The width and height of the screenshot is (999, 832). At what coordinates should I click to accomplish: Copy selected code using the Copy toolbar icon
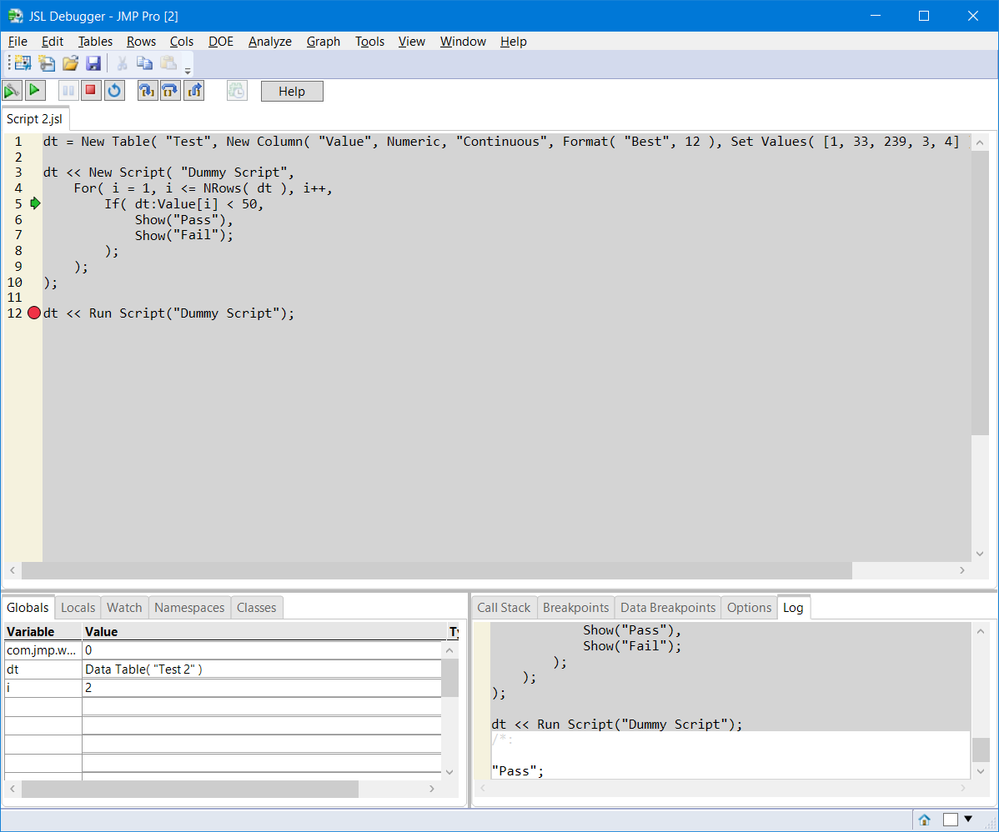(x=145, y=62)
